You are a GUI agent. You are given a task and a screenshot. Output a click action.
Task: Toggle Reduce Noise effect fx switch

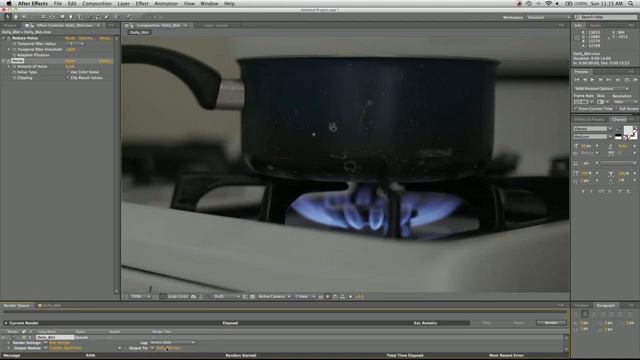(x=9, y=38)
